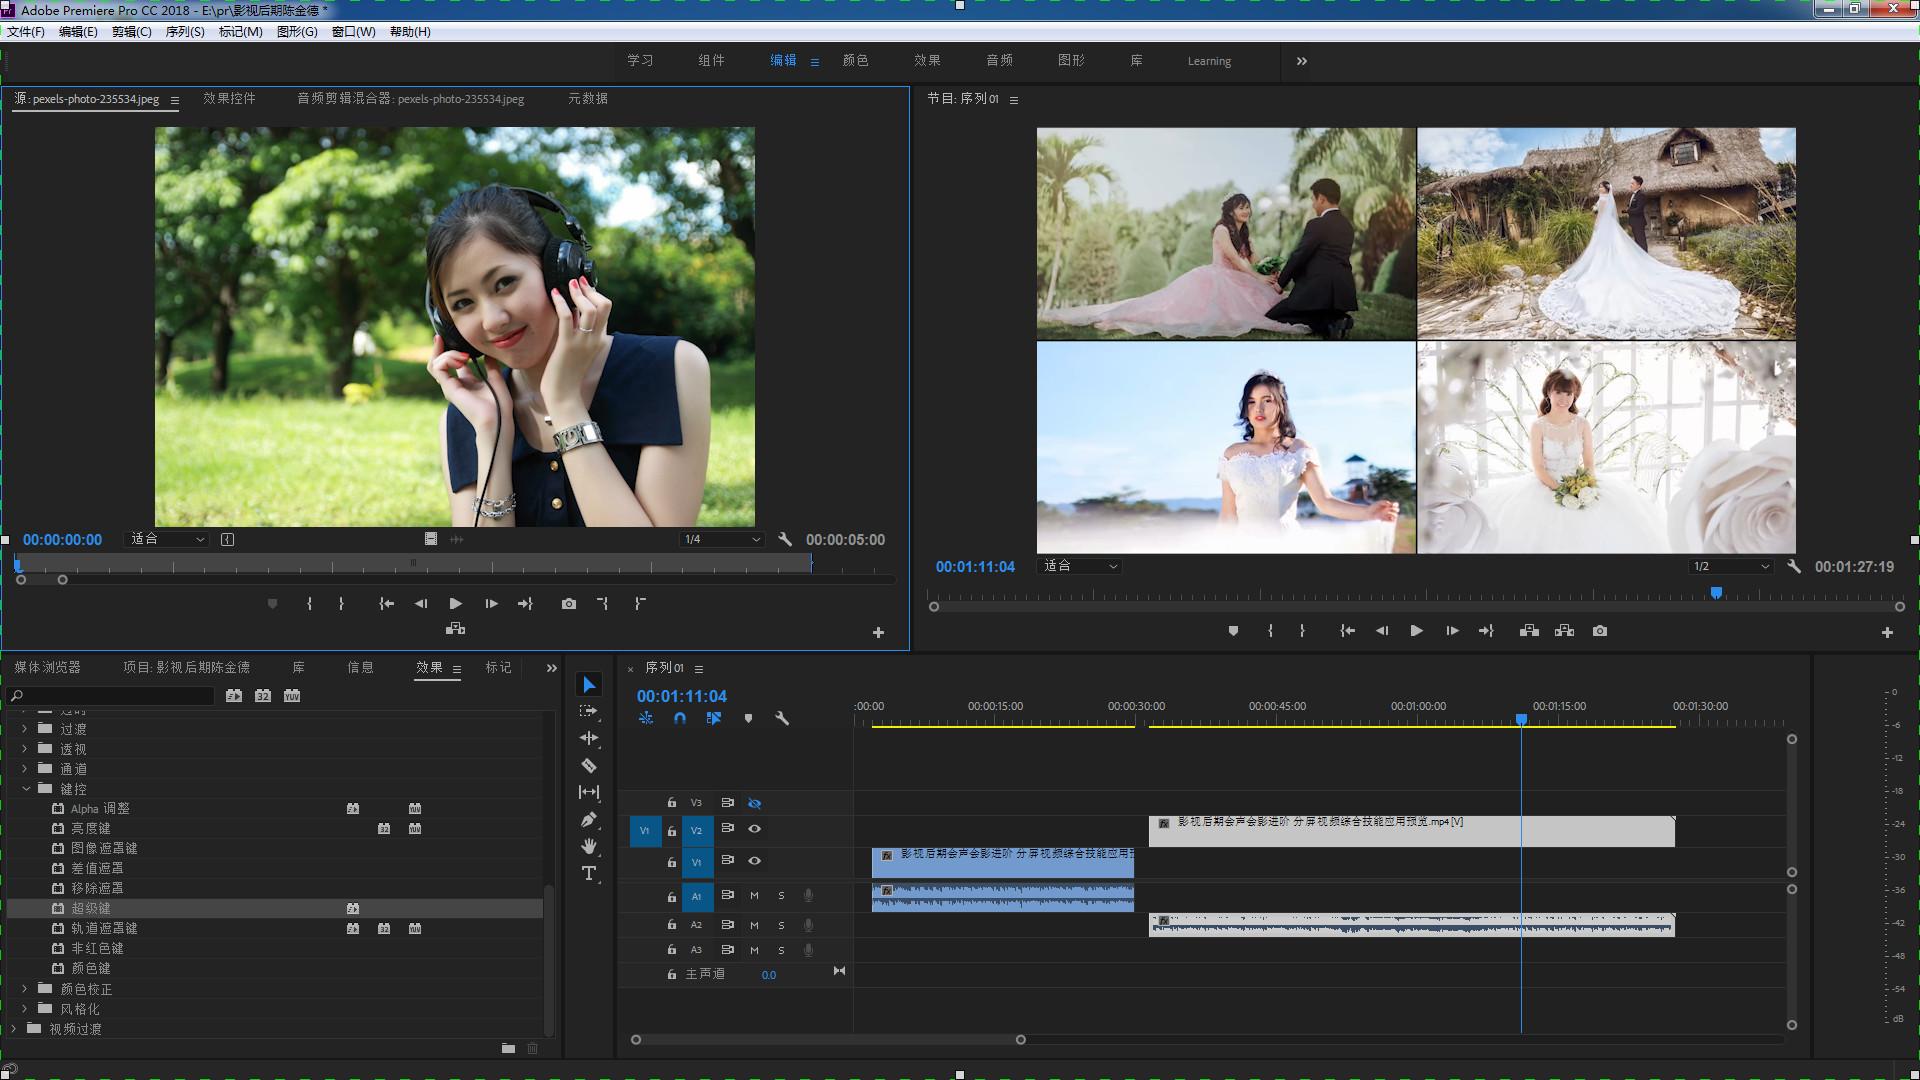Click the Program monitor blue playhead marker
The width and height of the screenshot is (1920, 1080).
(1716, 593)
